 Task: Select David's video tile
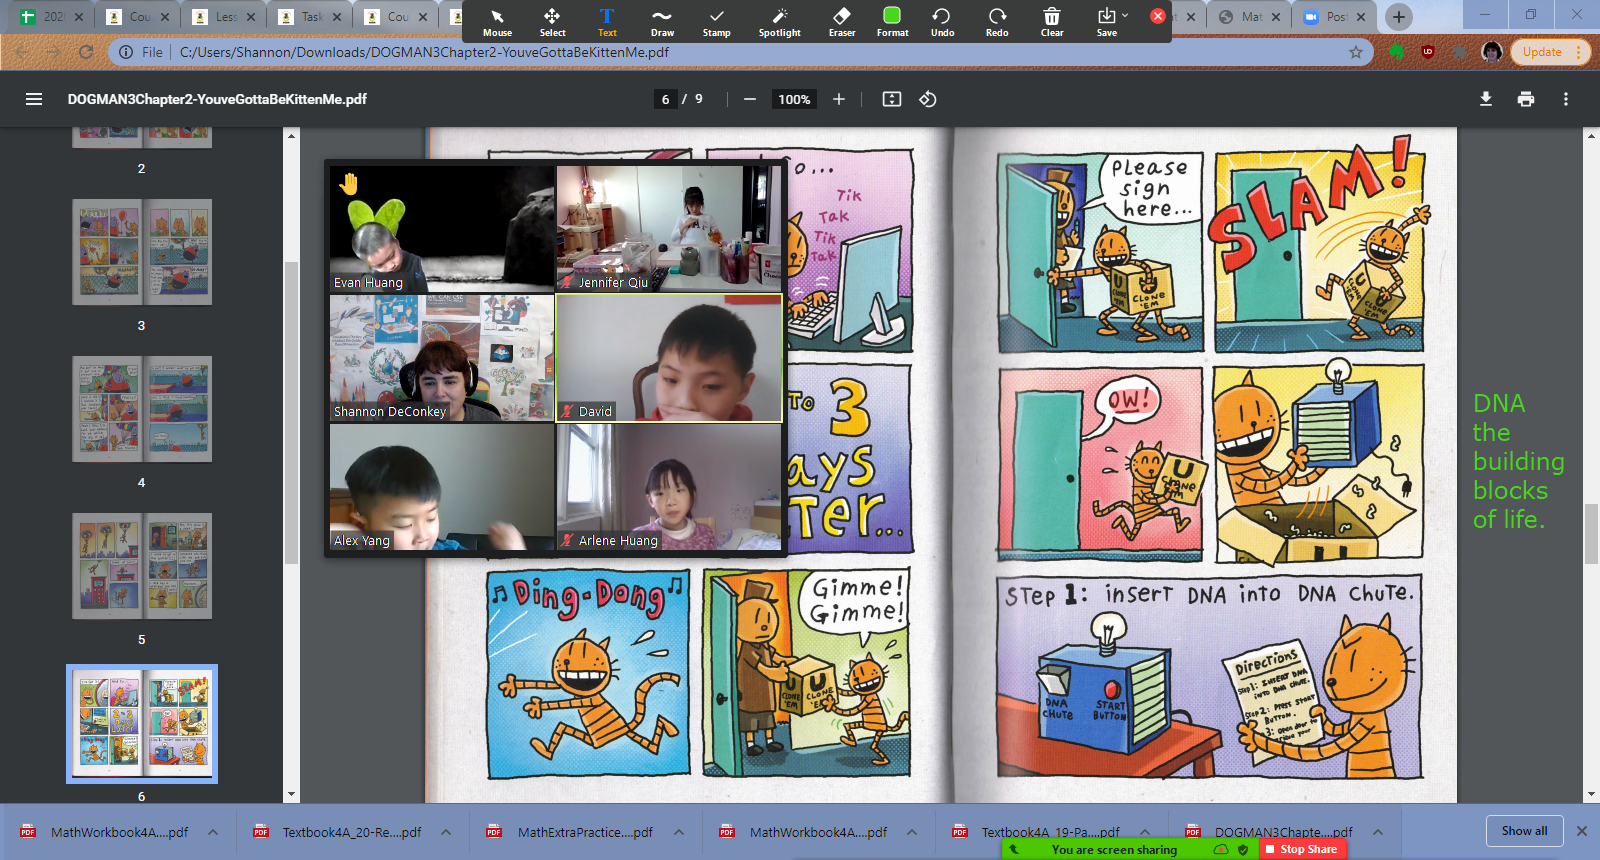[669, 358]
